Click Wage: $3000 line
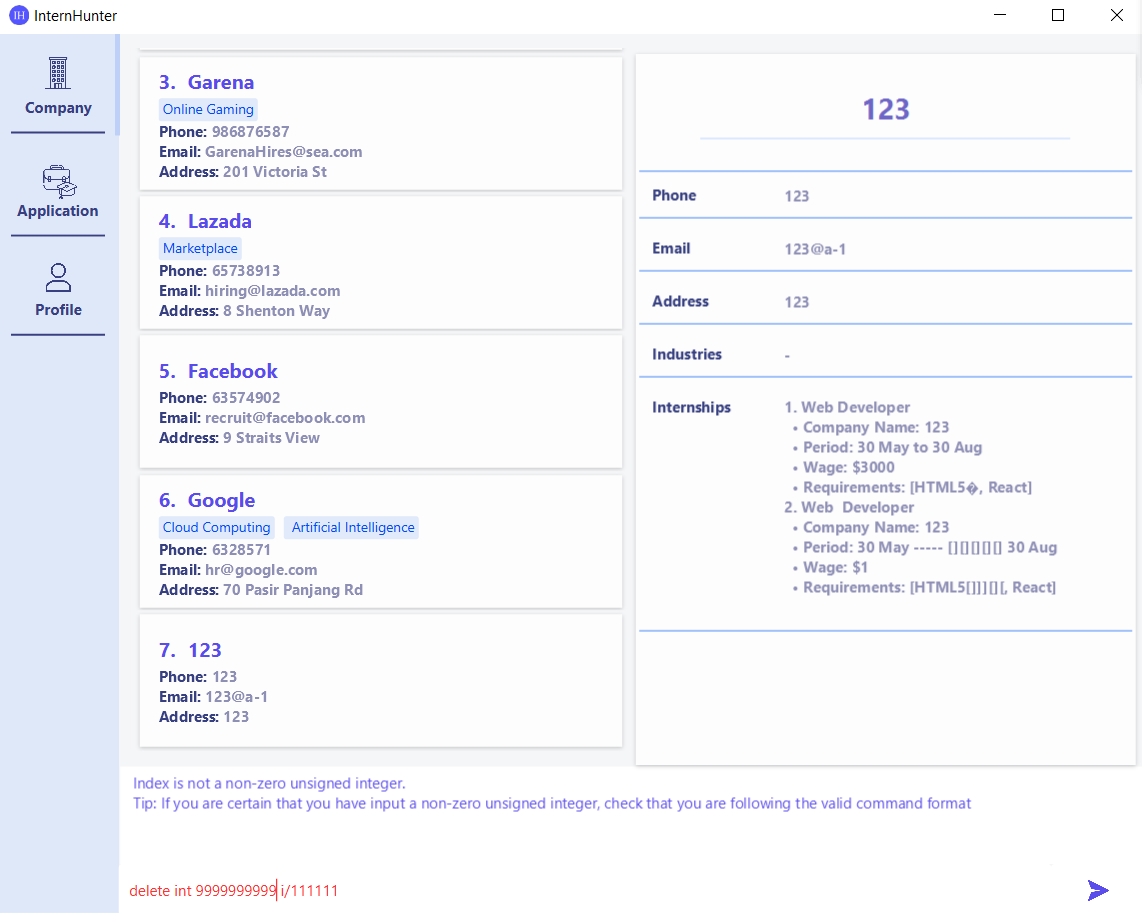This screenshot has width=1142, height=913. pyautogui.click(x=848, y=467)
